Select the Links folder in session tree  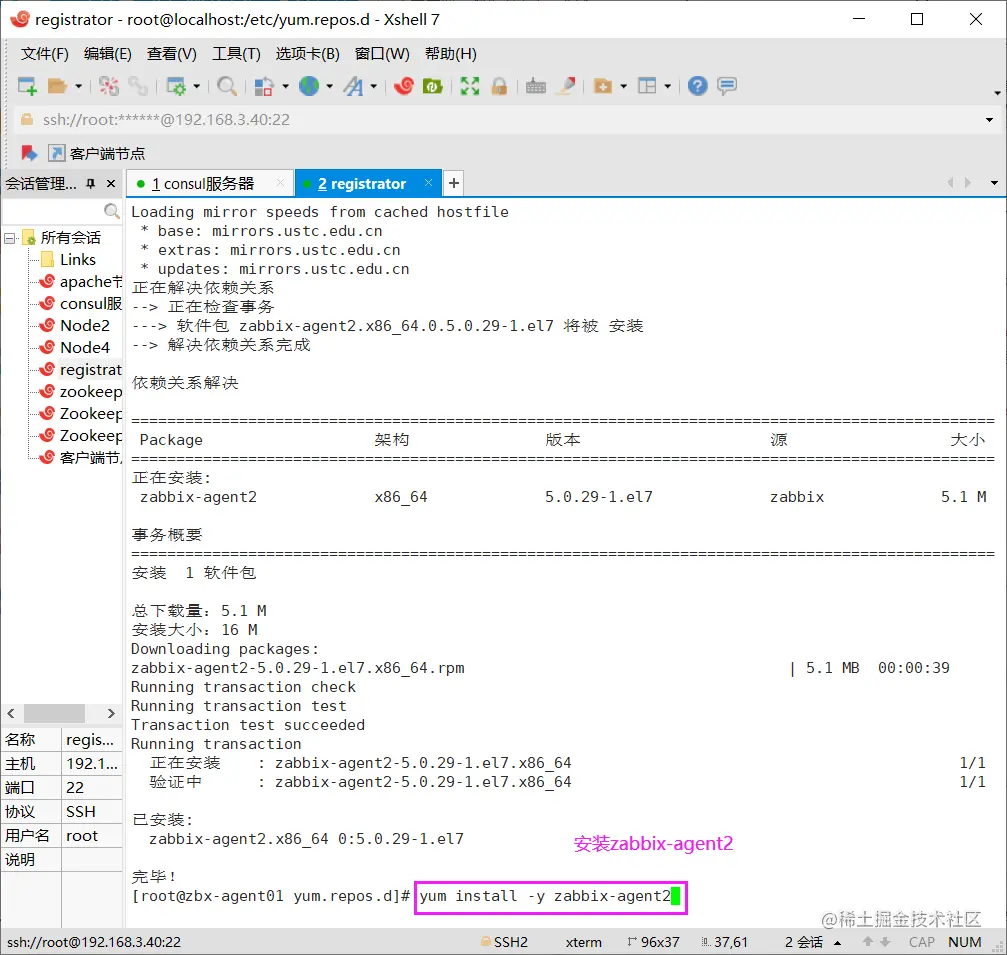[78, 259]
